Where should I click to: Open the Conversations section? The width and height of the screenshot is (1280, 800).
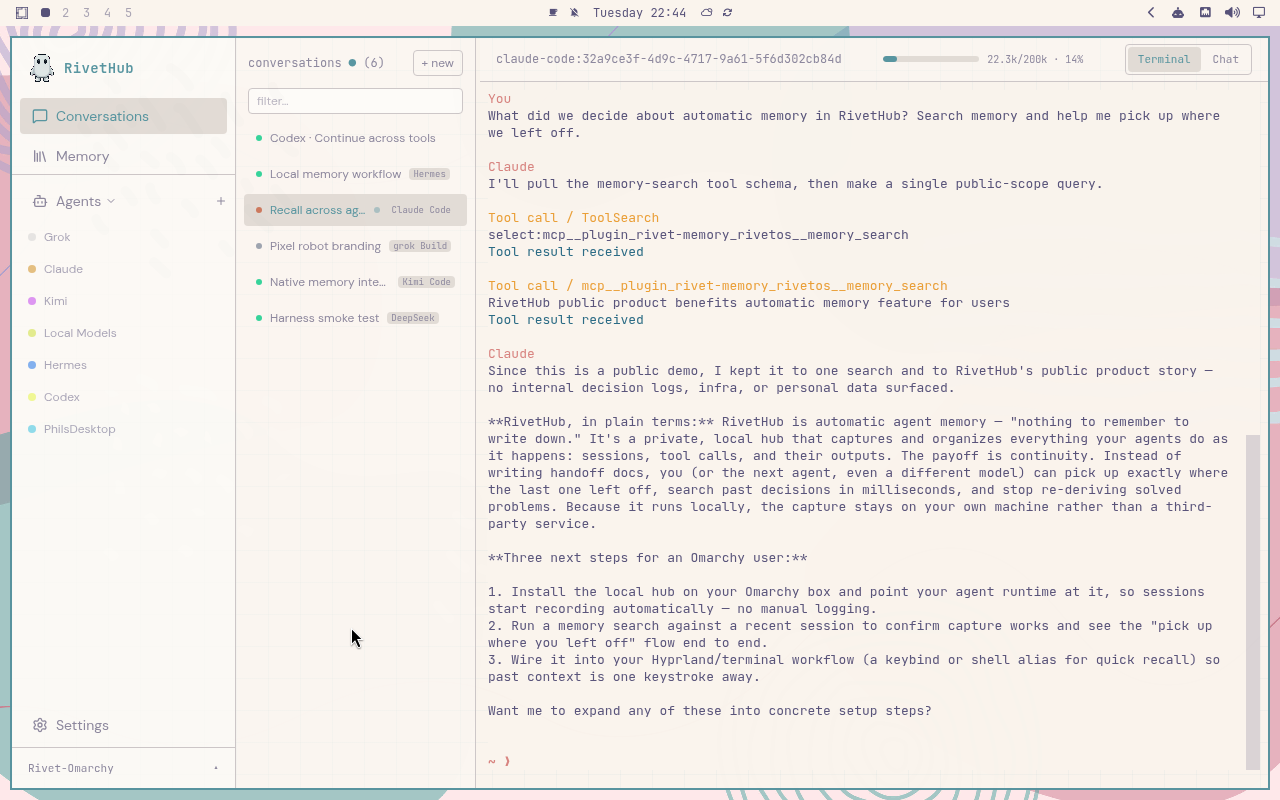click(123, 116)
